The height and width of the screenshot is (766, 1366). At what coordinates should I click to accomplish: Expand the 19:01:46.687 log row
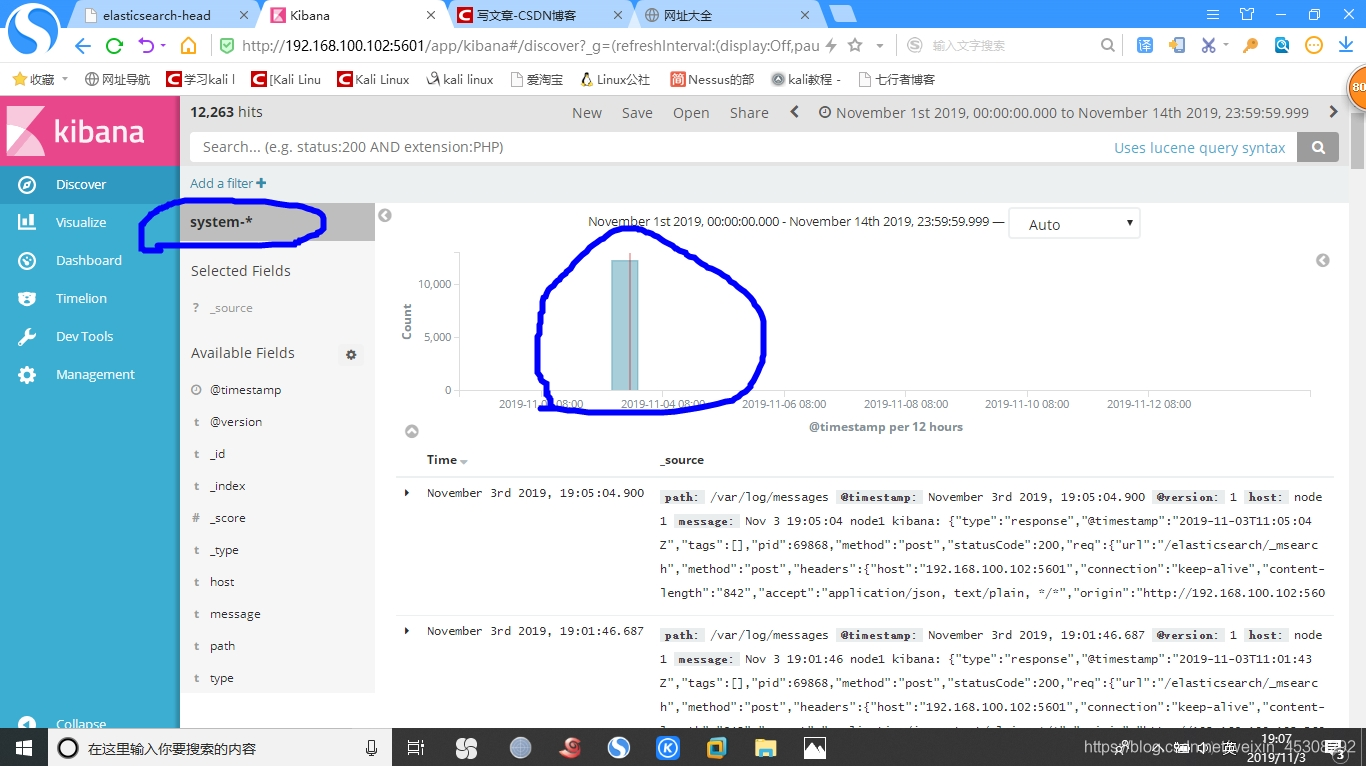click(407, 631)
